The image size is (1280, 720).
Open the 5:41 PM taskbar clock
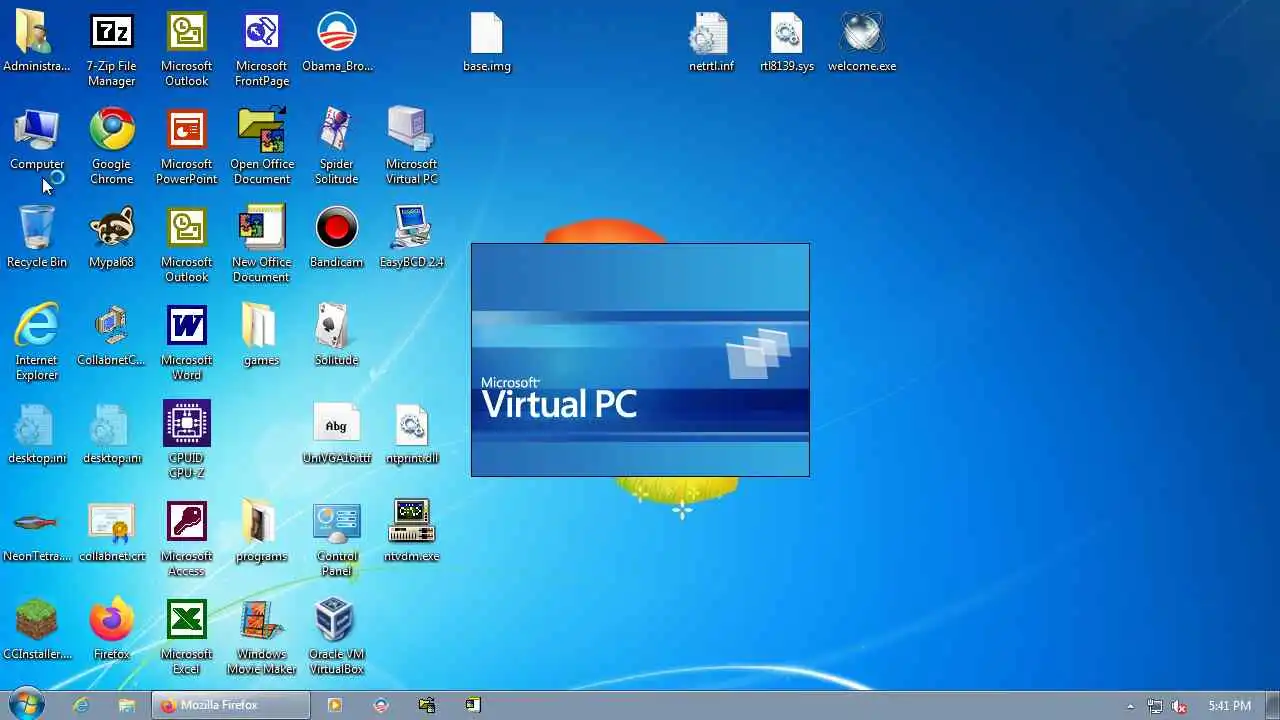[1229, 706]
